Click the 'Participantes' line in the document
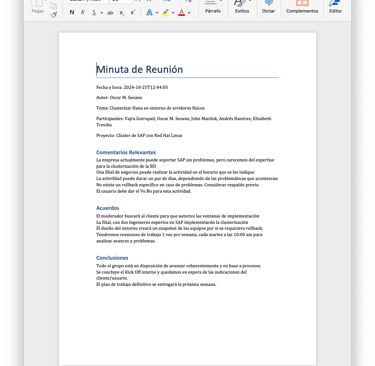The image size is (375, 366). click(184, 122)
